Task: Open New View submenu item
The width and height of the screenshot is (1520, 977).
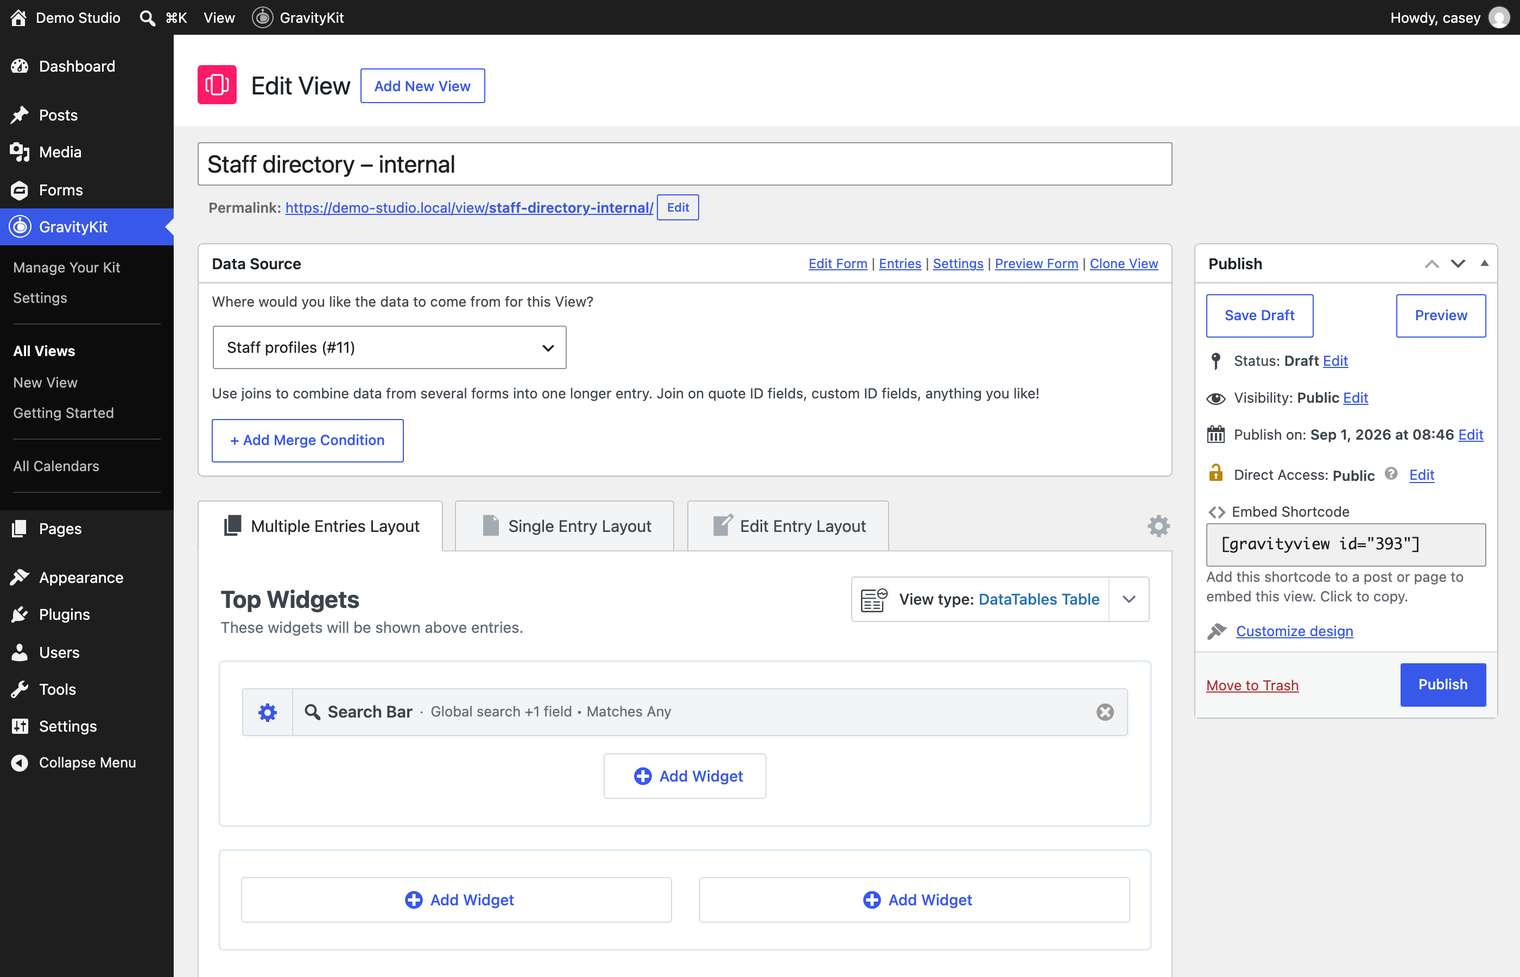Action: 45,383
